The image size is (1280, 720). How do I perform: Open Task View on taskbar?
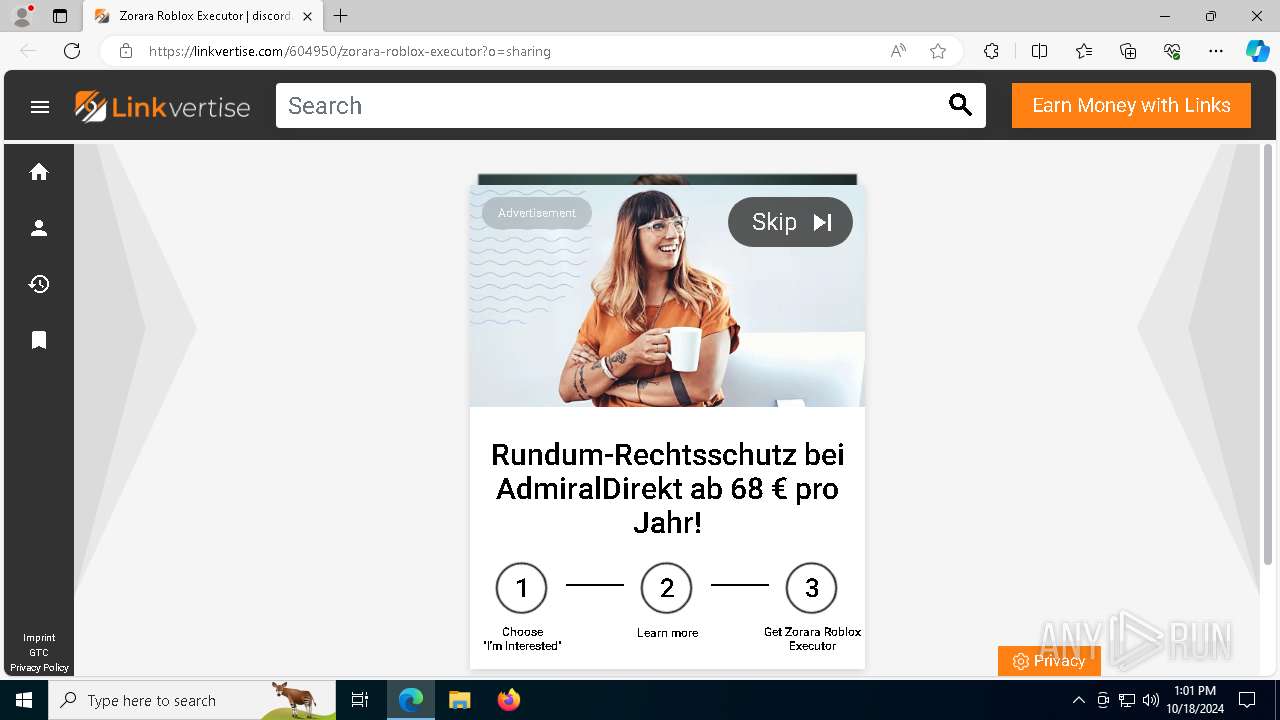click(x=360, y=700)
